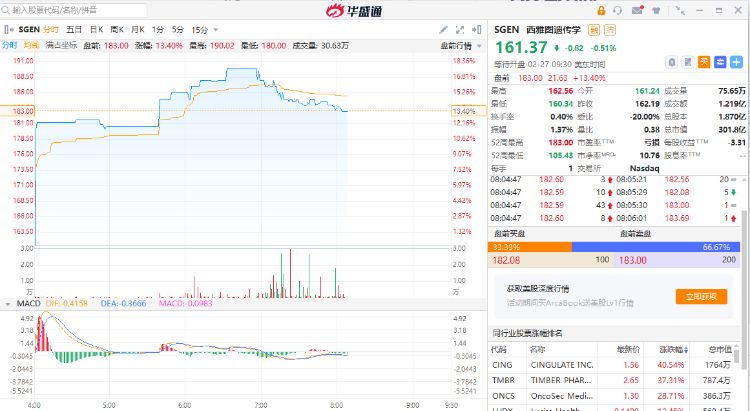Open the 盘前行情 dropdown
The height and width of the screenshot is (411, 750).
461,46
